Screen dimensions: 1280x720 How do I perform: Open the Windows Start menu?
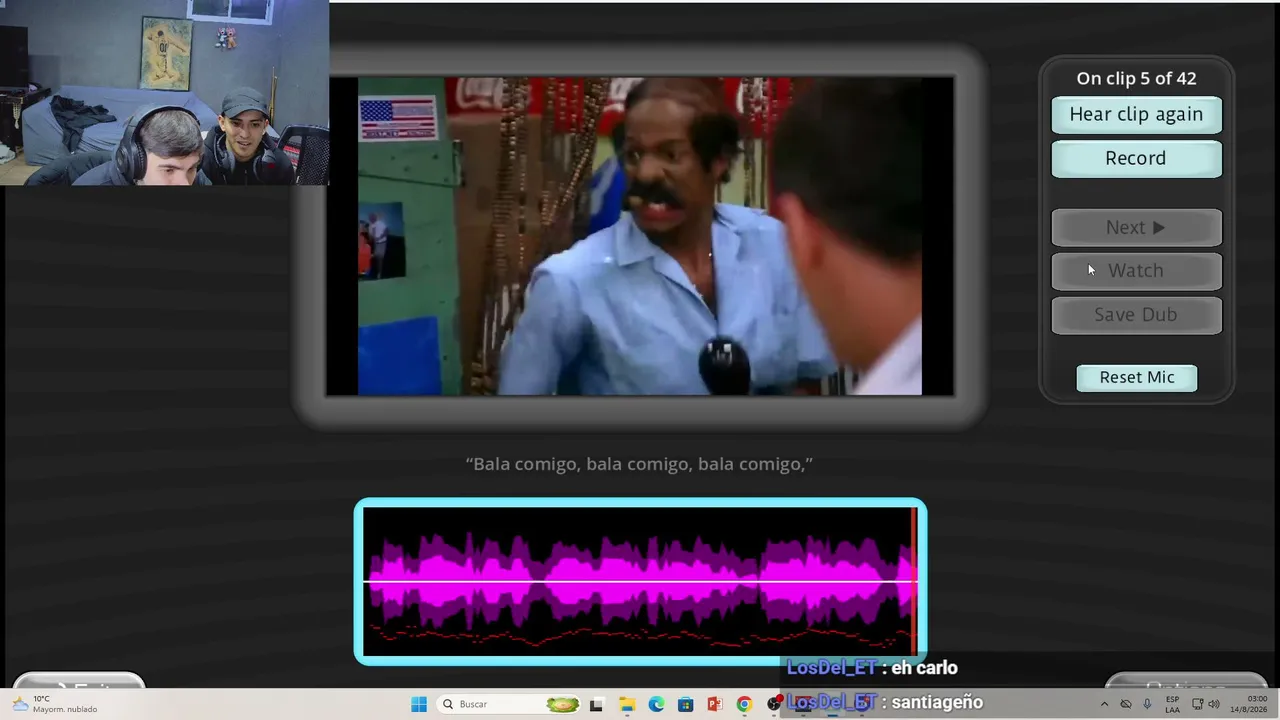pos(419,704)
